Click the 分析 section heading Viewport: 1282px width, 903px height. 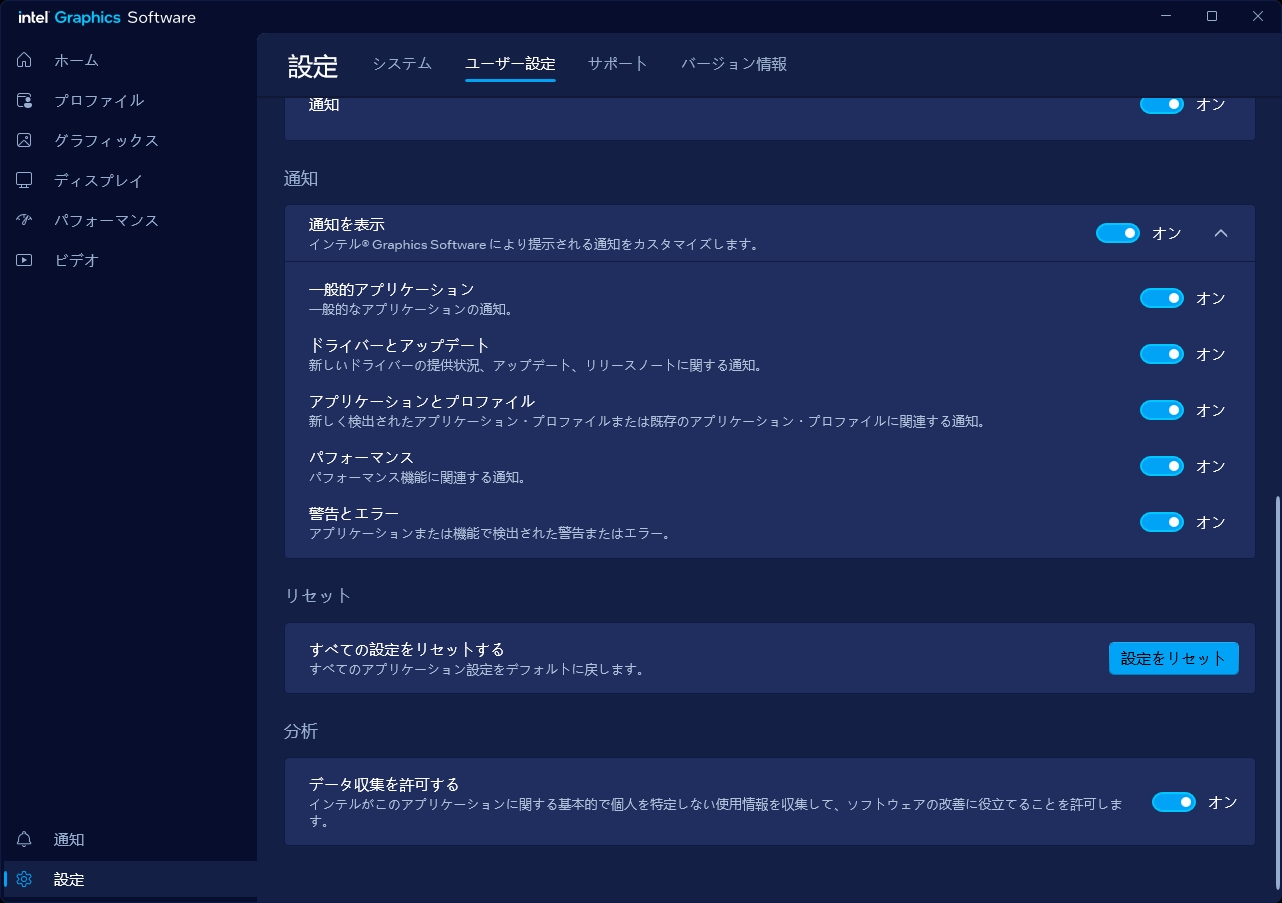[x=301, y=731]
